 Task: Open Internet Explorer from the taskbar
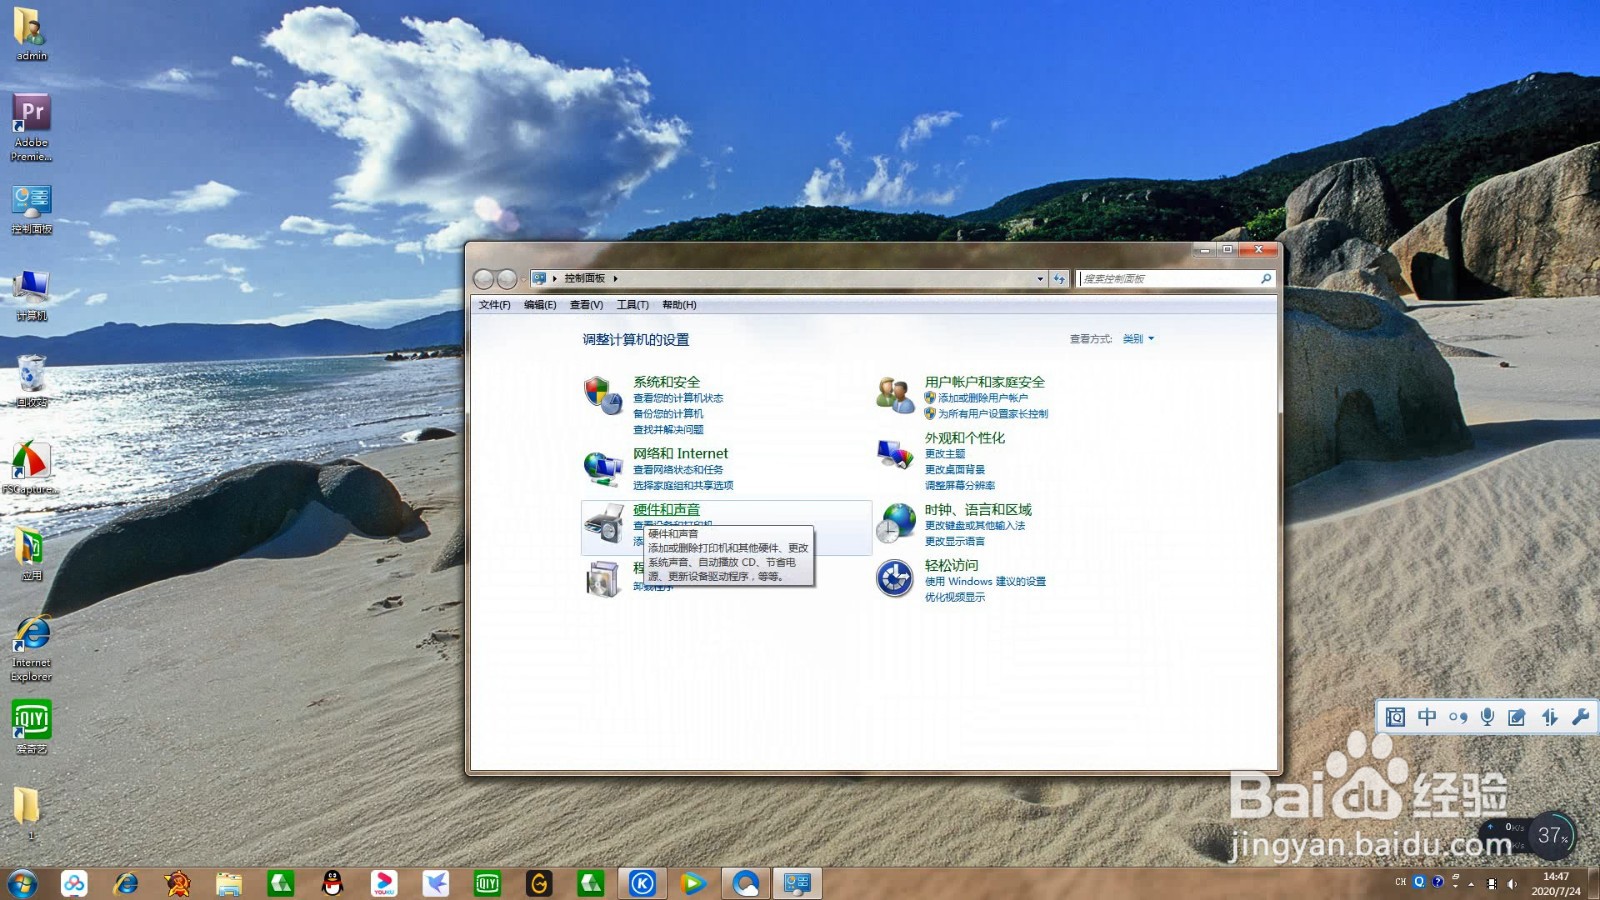coord(126,883)
